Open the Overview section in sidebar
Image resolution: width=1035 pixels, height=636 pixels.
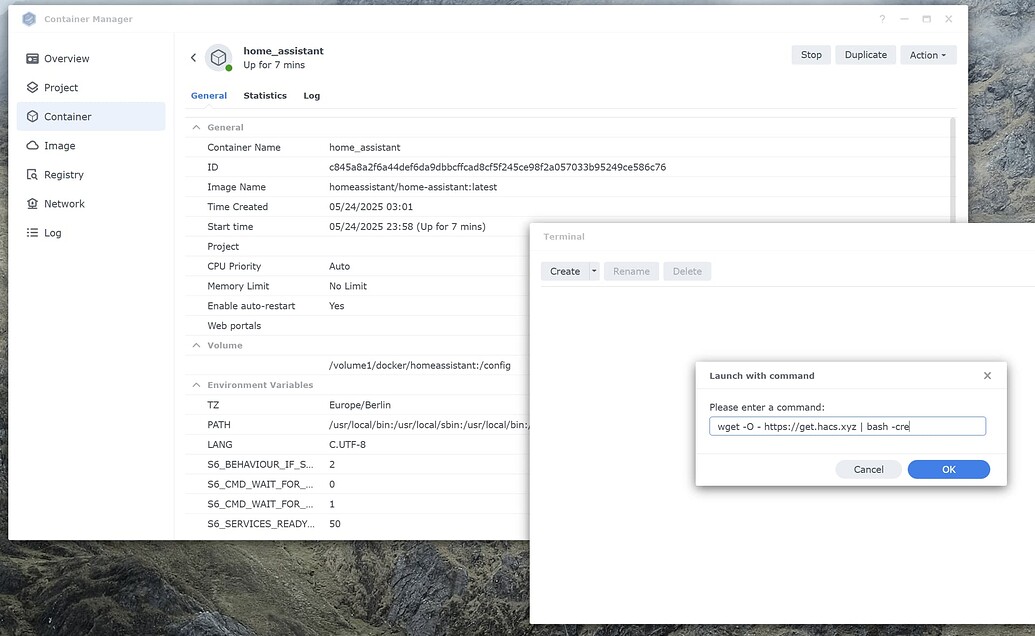point(57,59)
